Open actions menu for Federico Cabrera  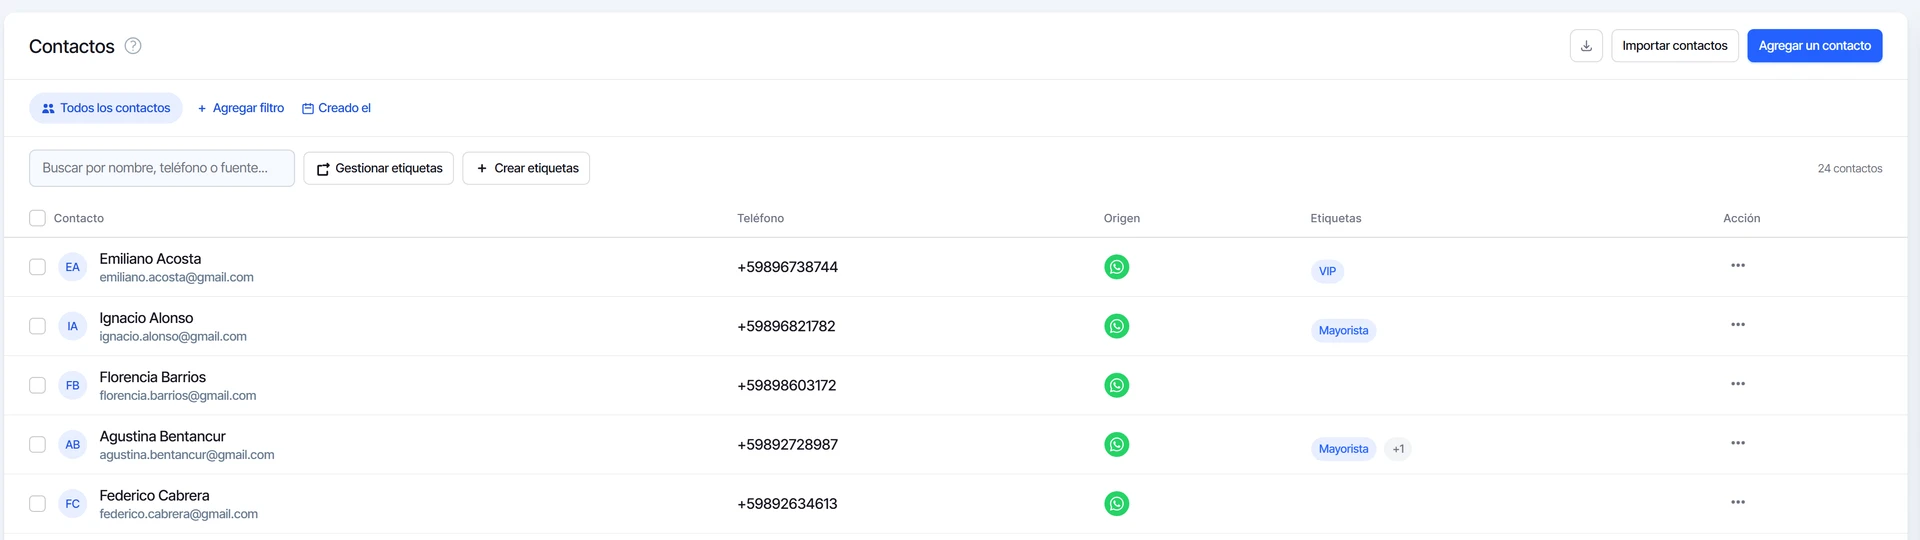point(1738,501)
